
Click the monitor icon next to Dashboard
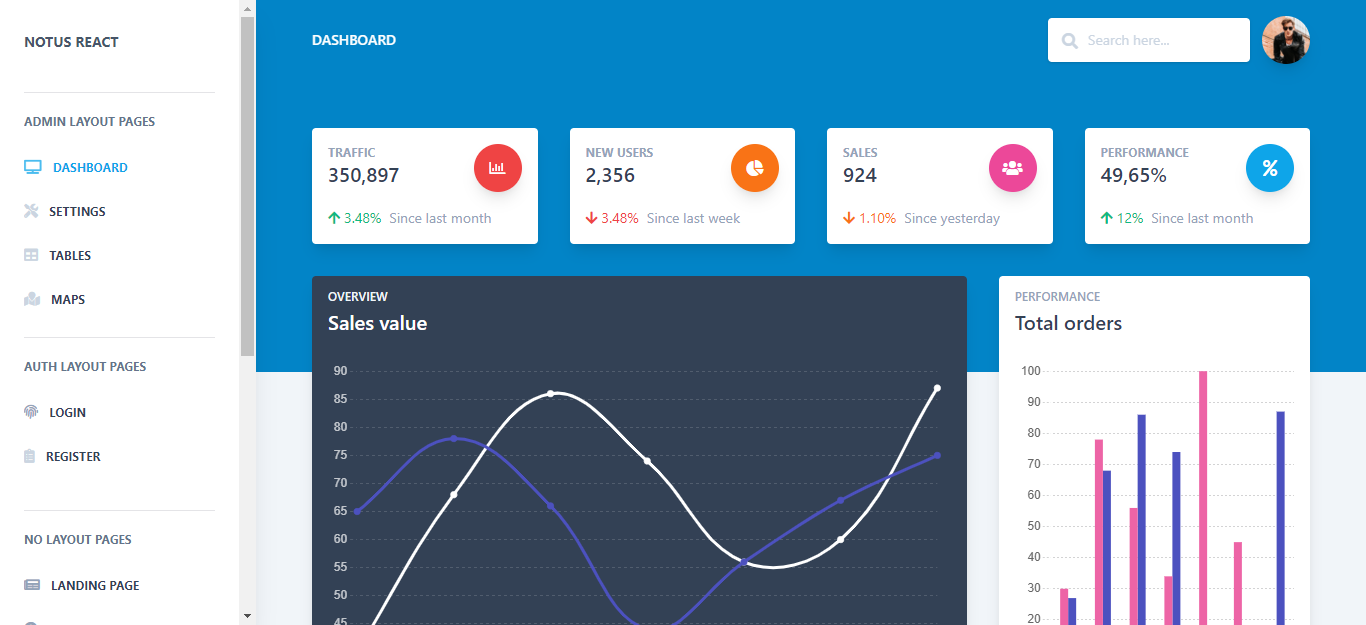tap(33, 167)
